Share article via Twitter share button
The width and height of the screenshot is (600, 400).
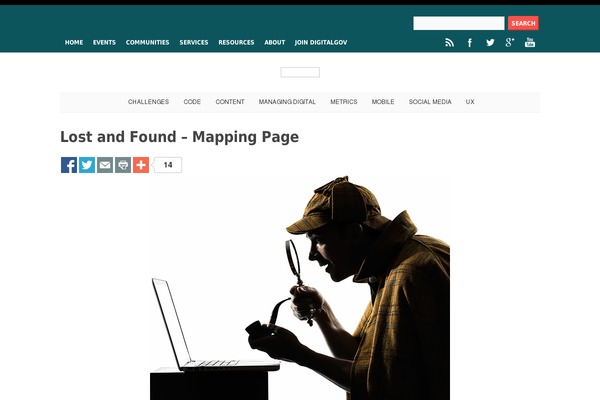click(87, 165)
